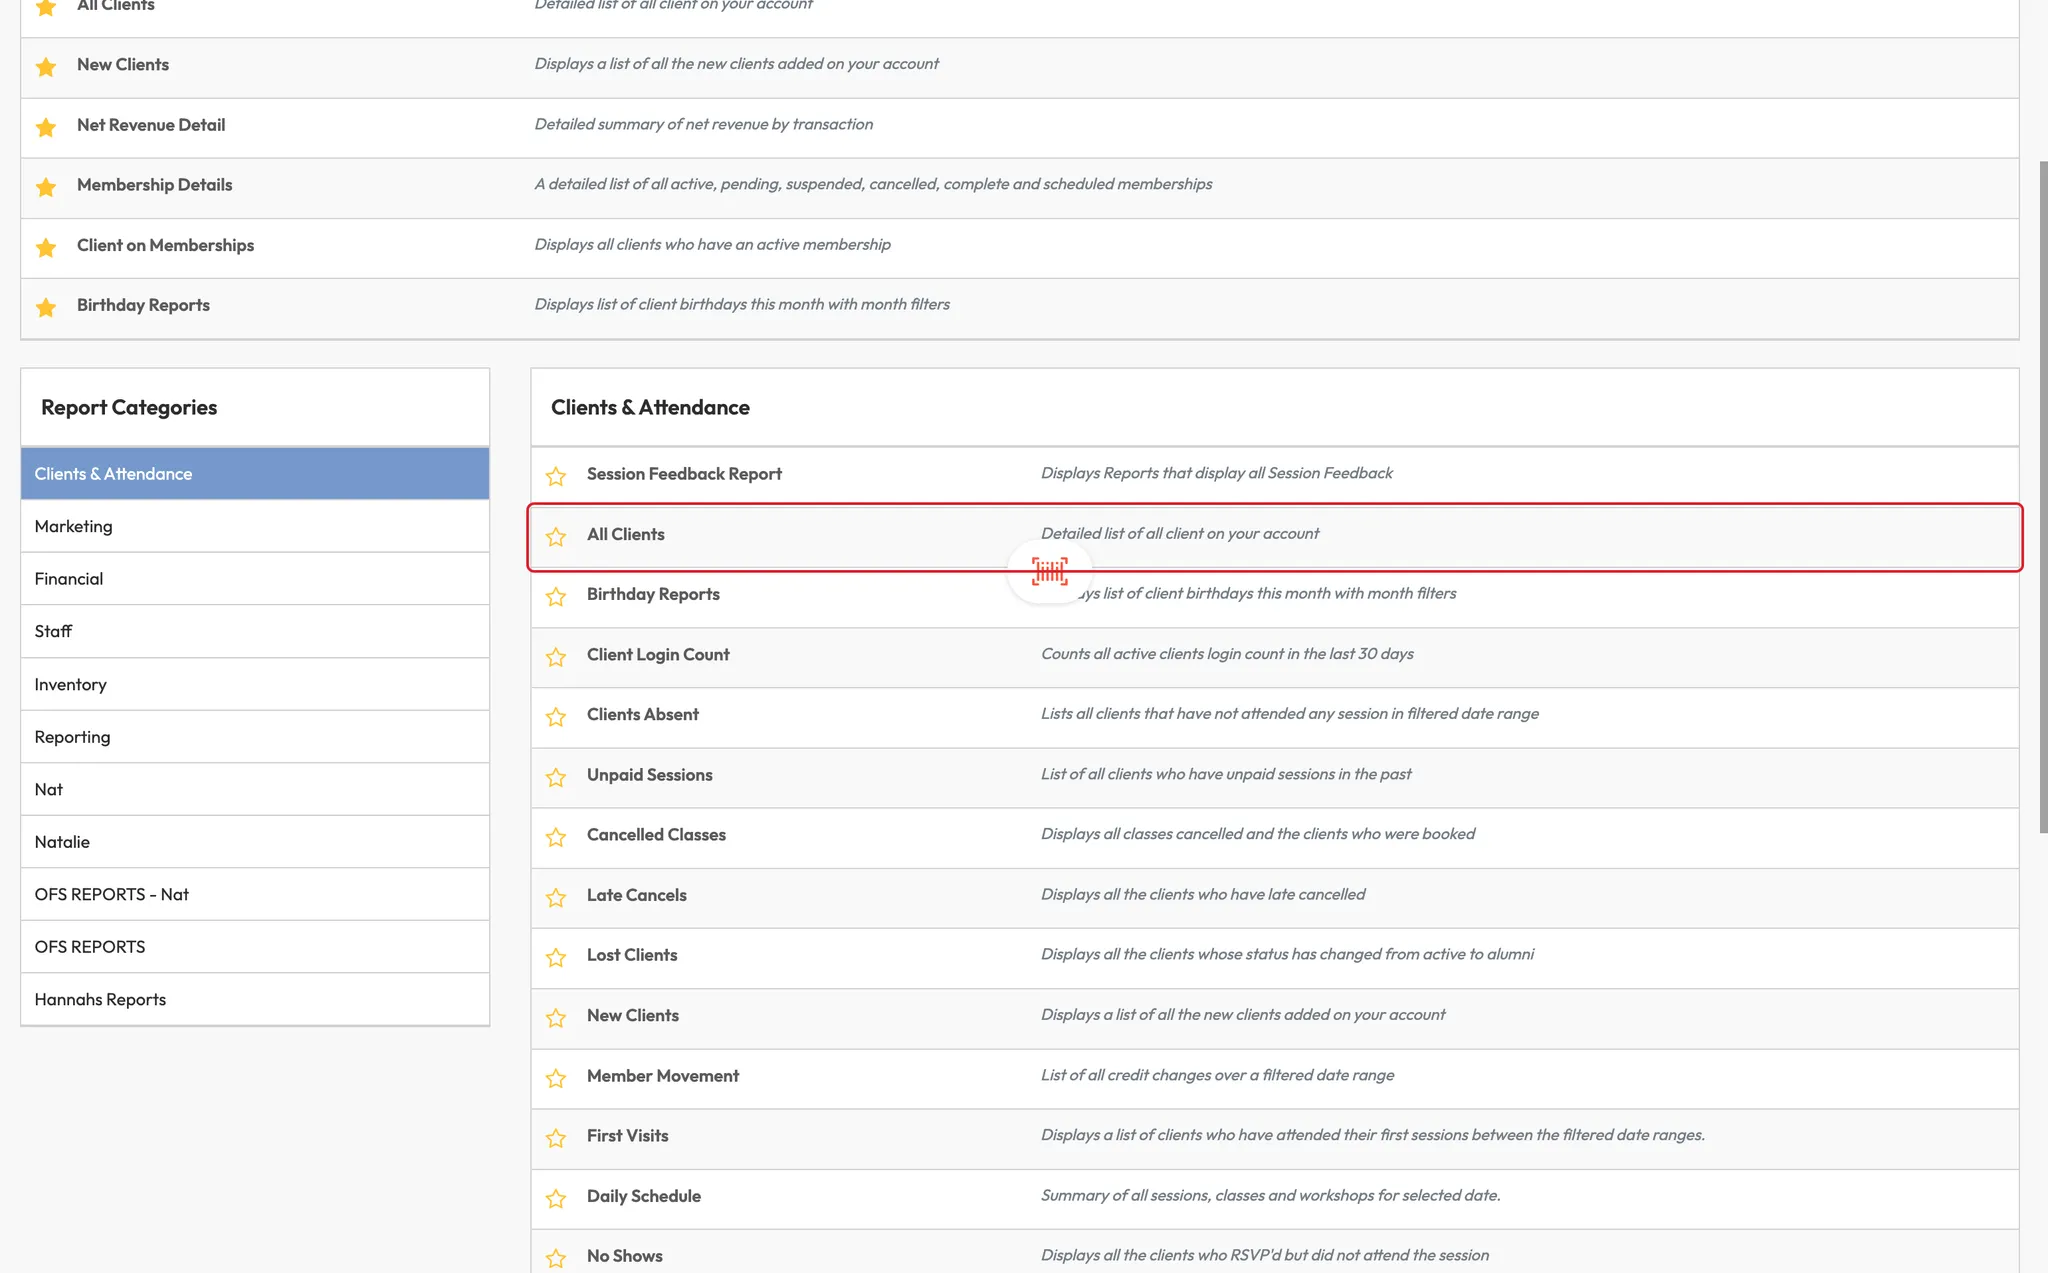This screenshot has width=2048, height=1273.
Task: Favorite the Client Login Count report
Action: [x=556, y=657]
